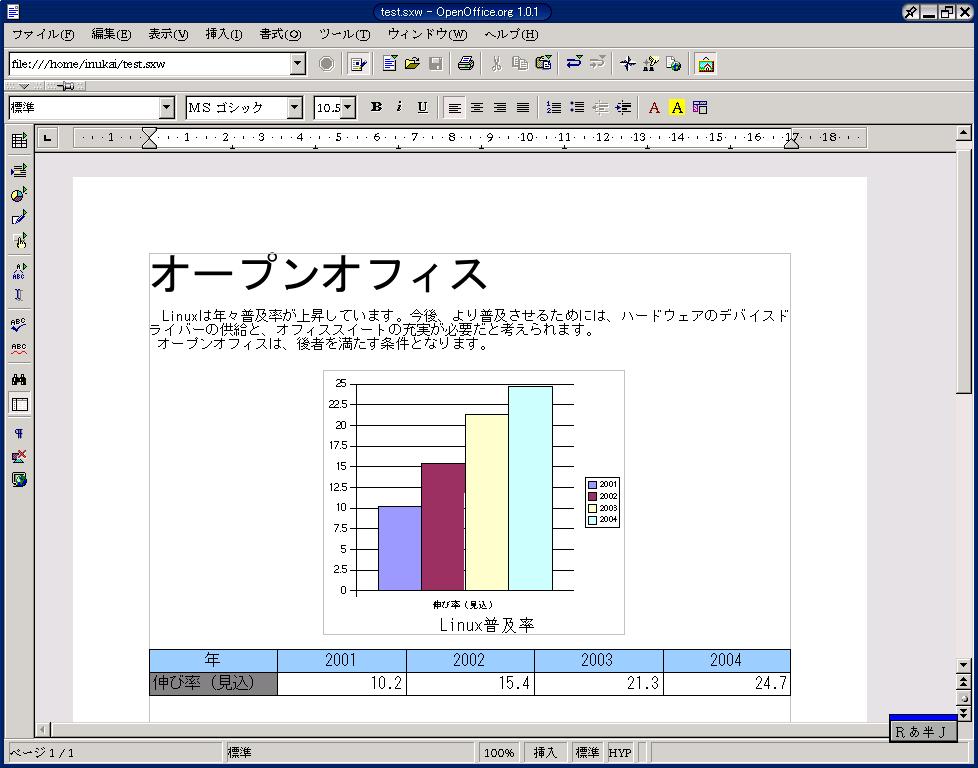The height and width of the screenshot is (768, 978).
Task: Paste clipboard with paste icon
Action: (x=543, y=63)
